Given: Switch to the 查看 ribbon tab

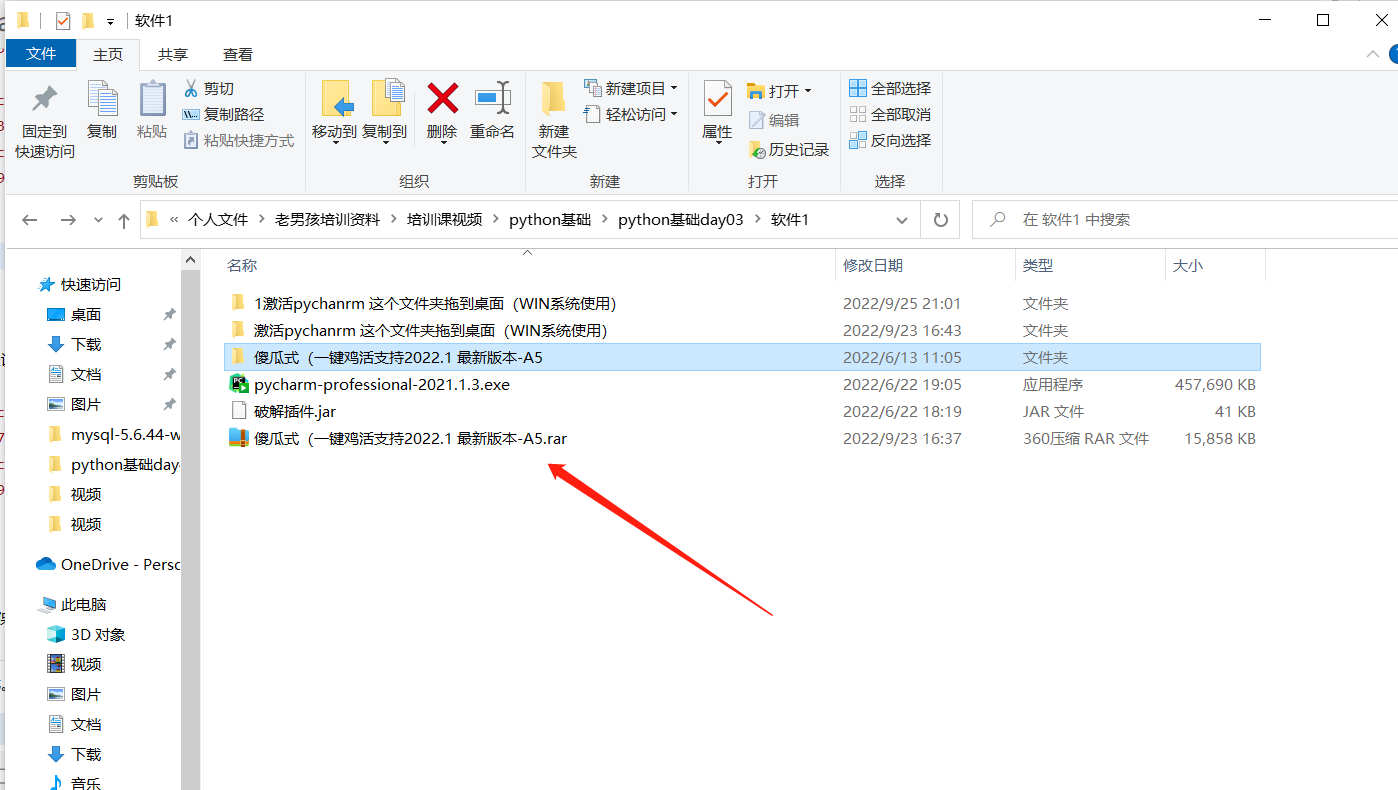Looking at the screenshot, I should (x=238, y=55).
